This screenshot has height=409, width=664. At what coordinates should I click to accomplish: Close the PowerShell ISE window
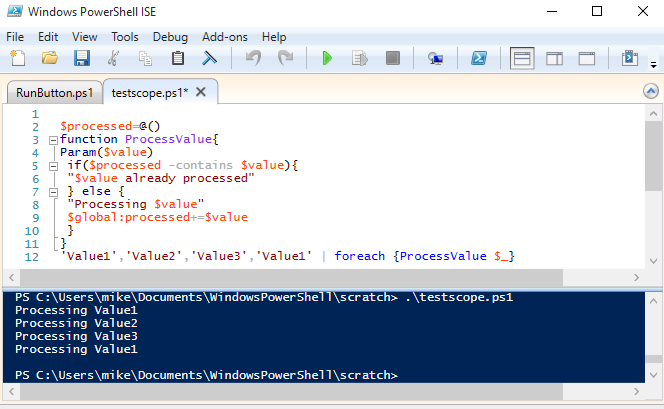tap(643, 11)
